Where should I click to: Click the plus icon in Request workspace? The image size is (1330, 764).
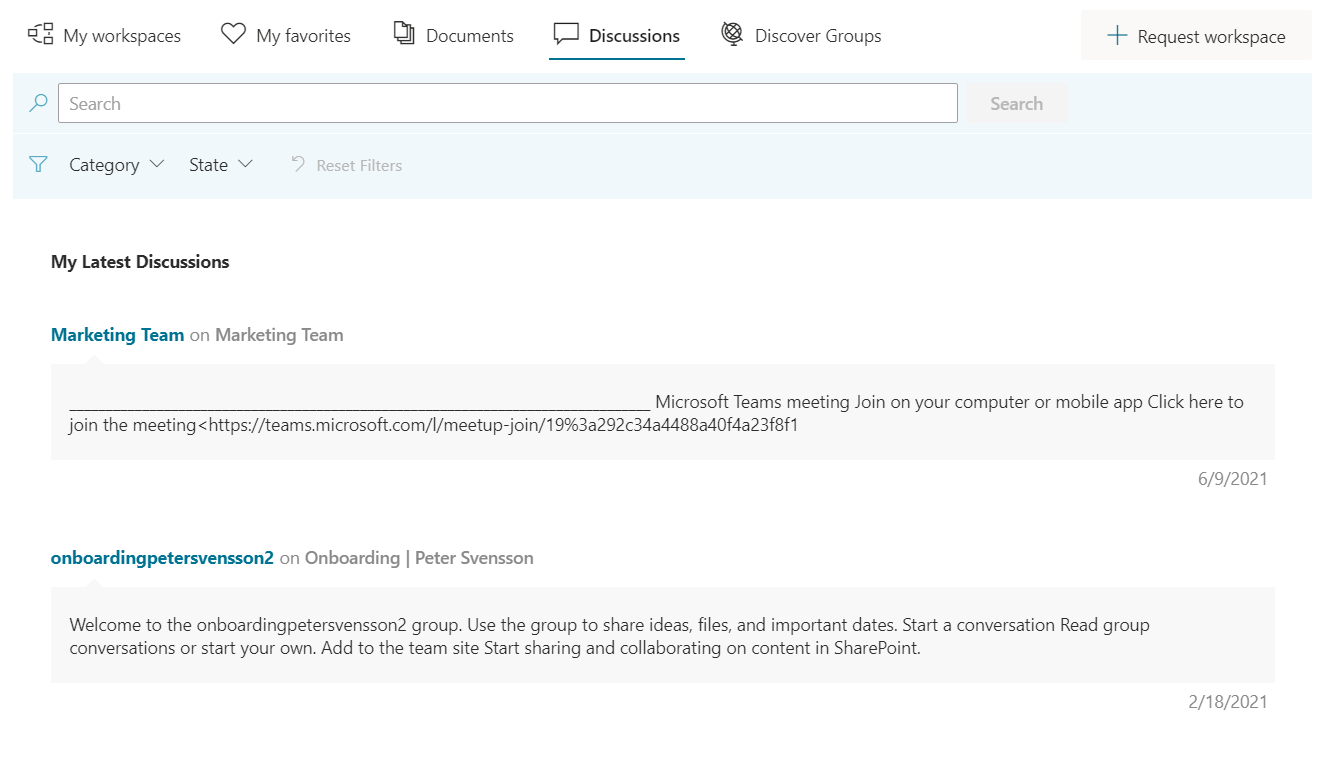coord(1117,36)
